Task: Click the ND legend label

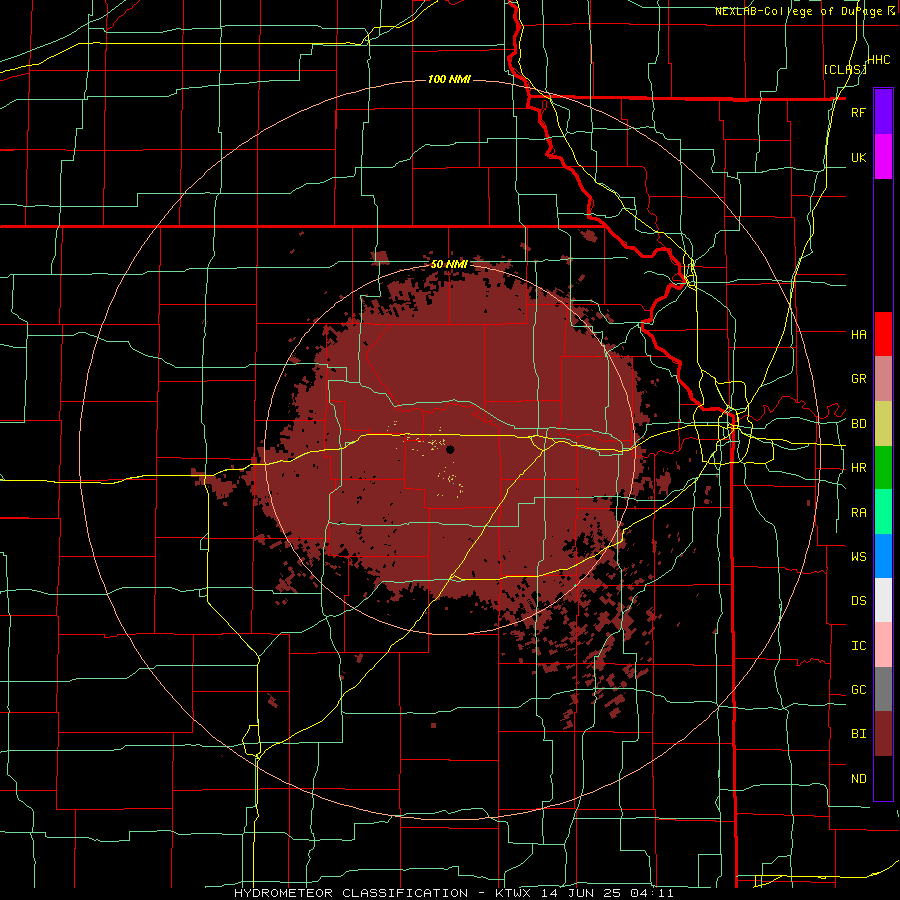Action: click(858, 779)
